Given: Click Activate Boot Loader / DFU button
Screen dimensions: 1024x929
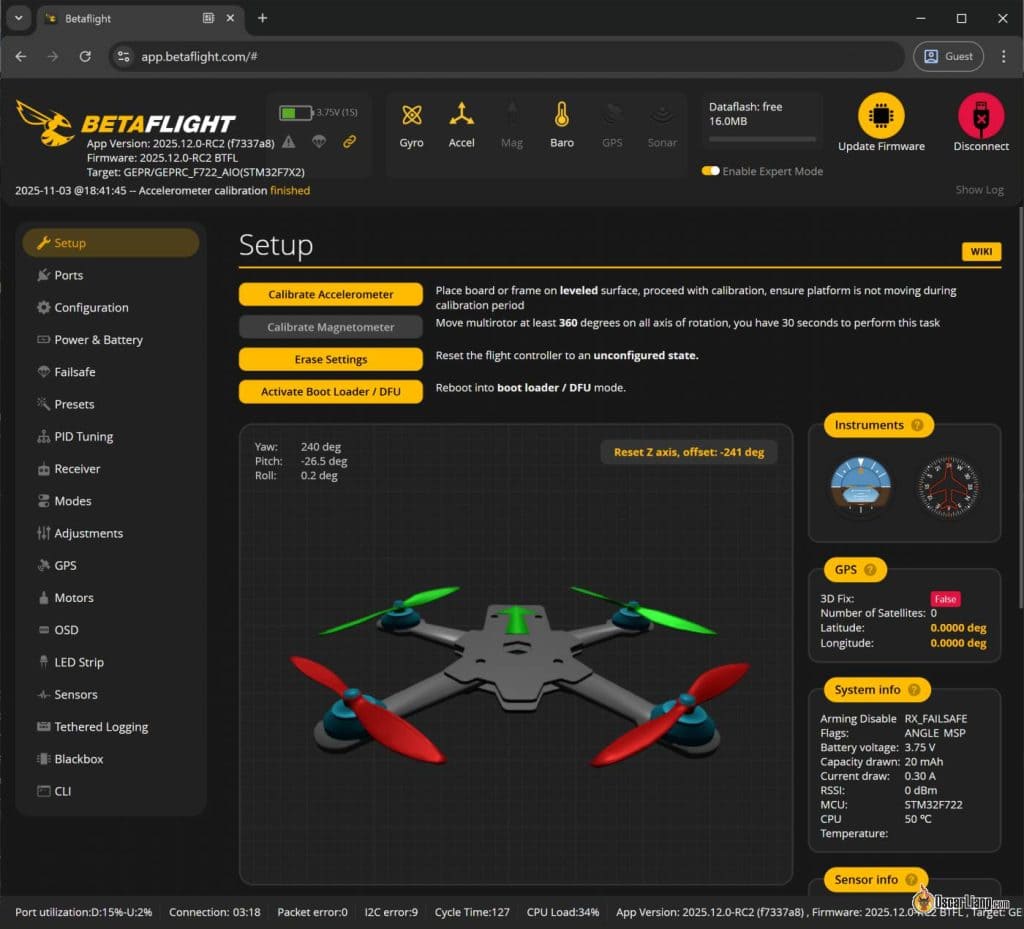Looking at the screenshot, I should [330, 392].
